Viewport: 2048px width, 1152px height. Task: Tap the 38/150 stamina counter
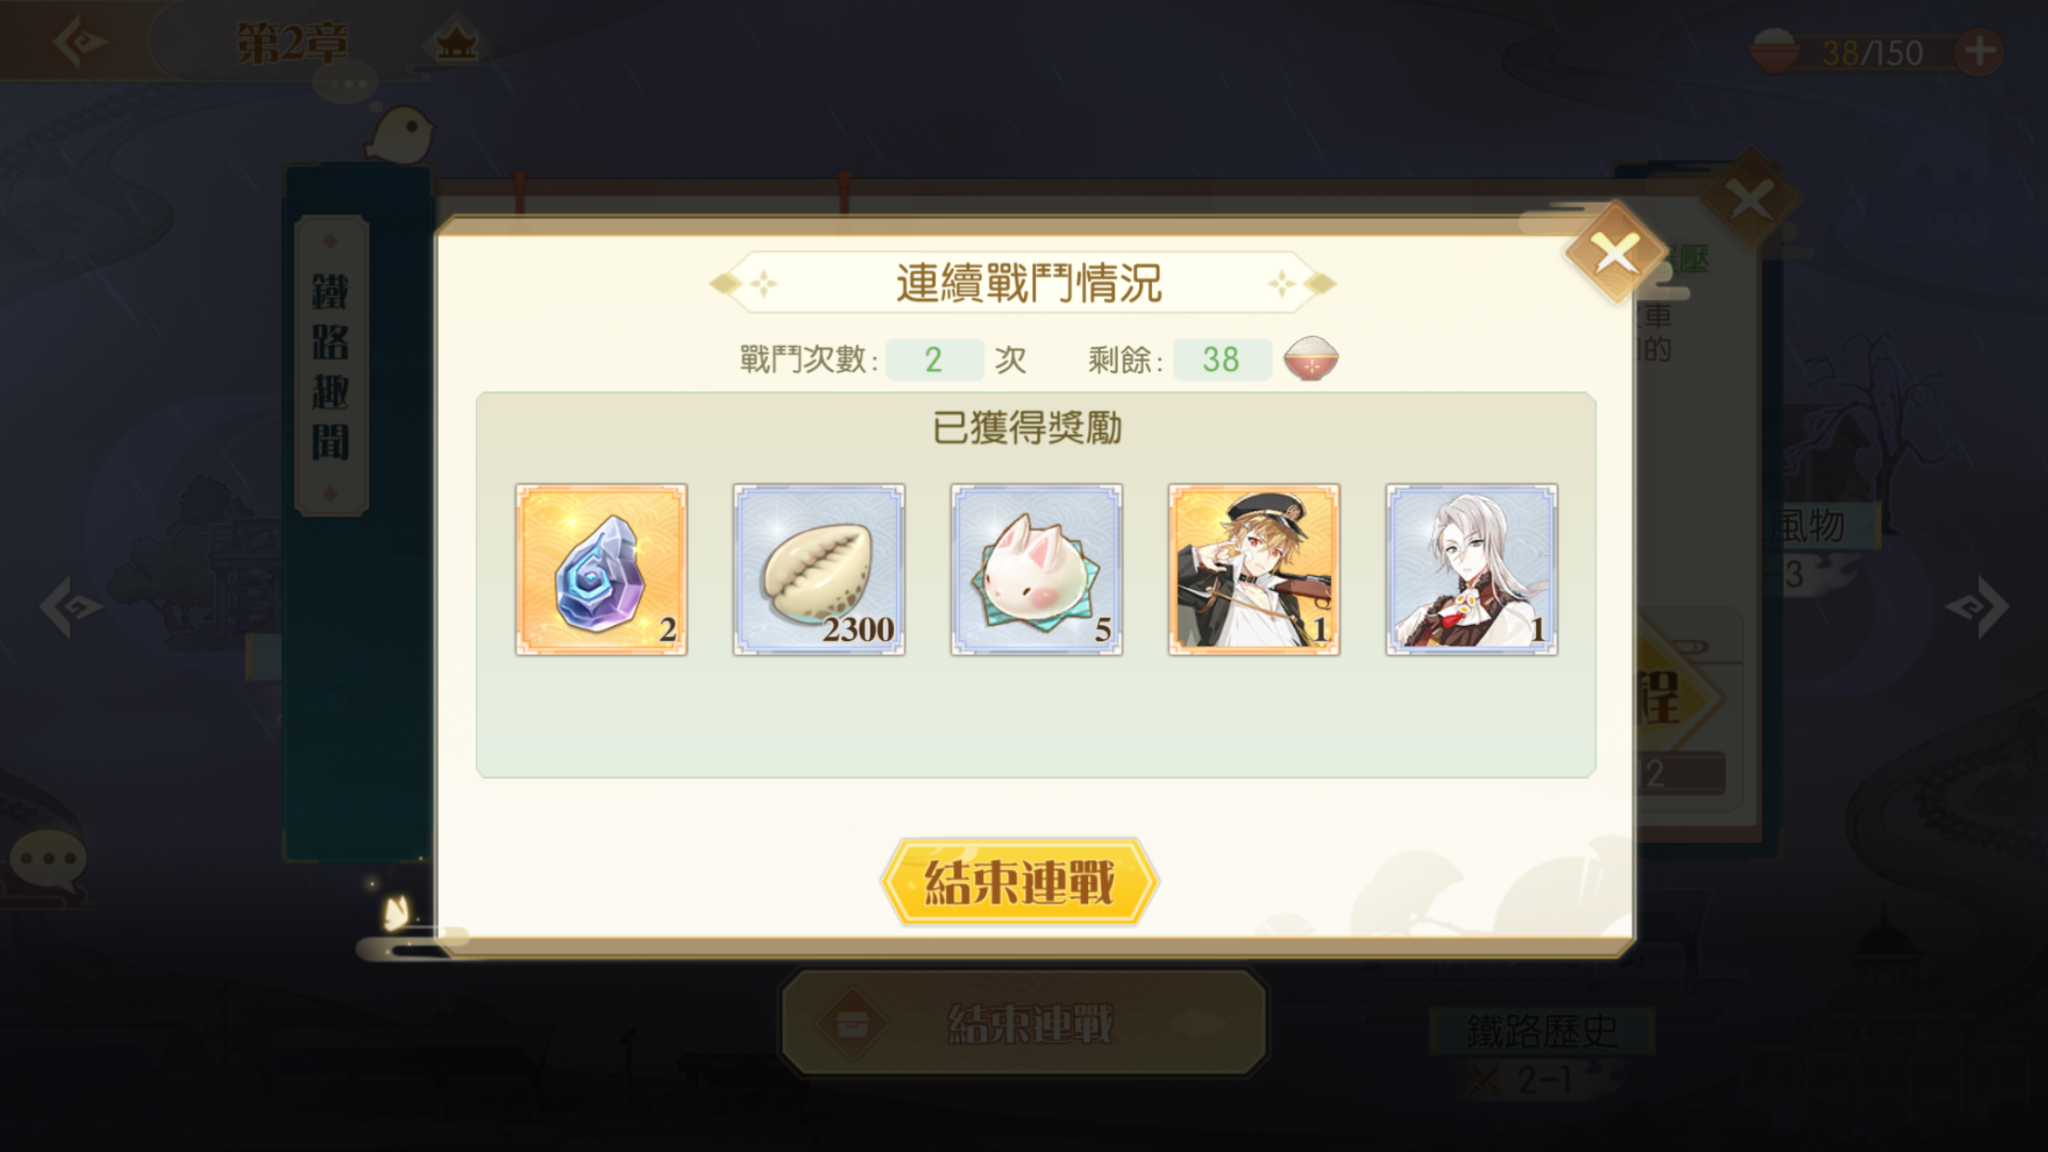pos(1872,53)
